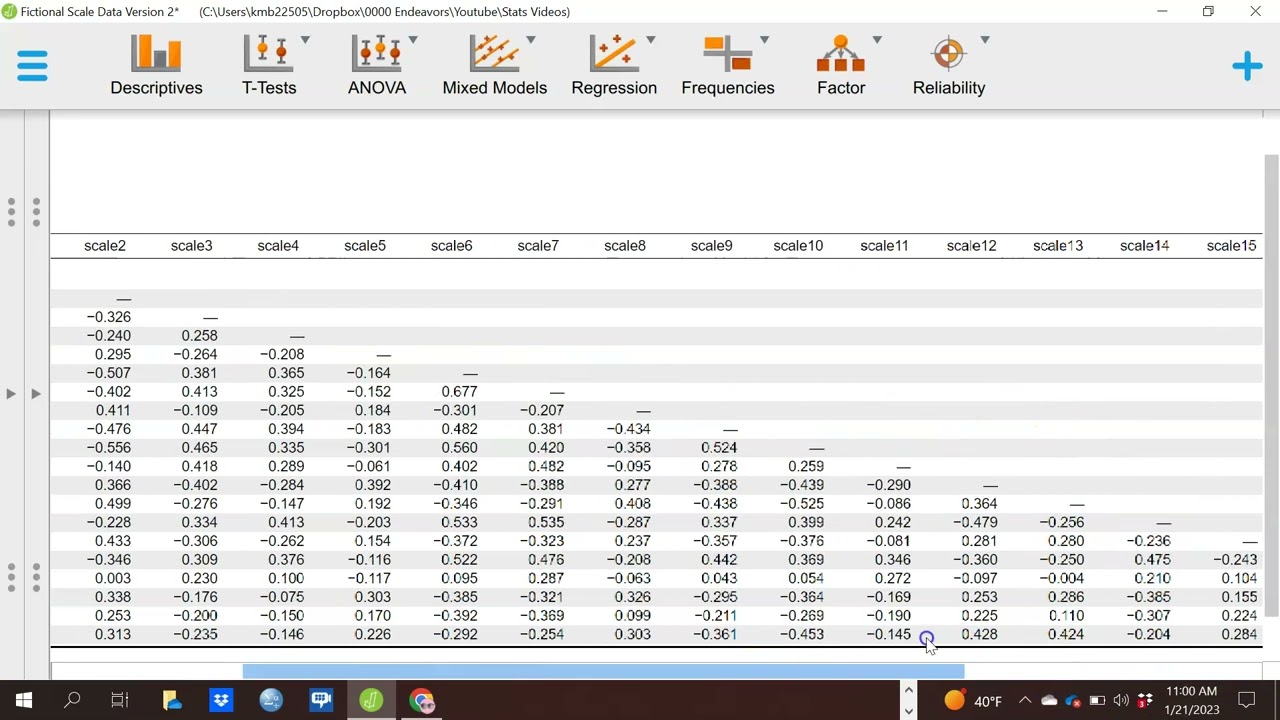Expand the Mixed Models dropdown arrow

531,40
